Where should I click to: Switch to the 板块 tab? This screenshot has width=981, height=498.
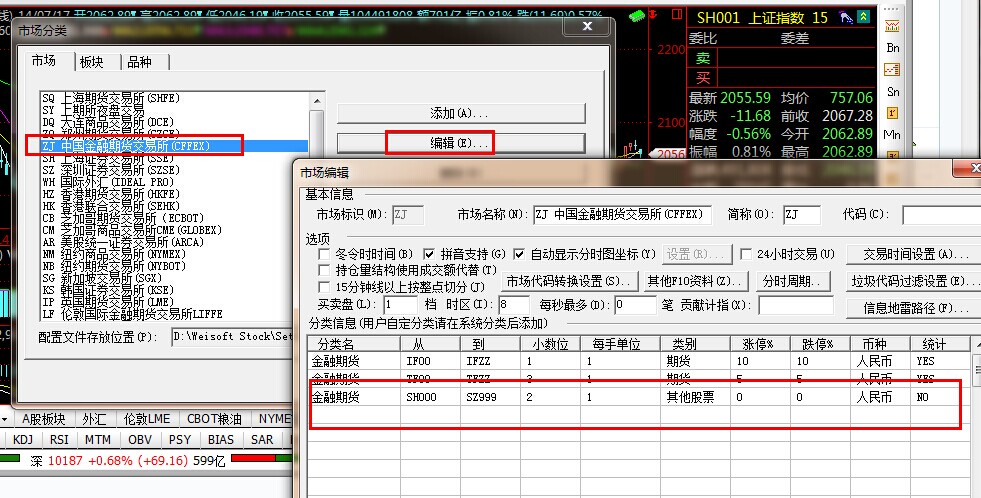[91, 62]
